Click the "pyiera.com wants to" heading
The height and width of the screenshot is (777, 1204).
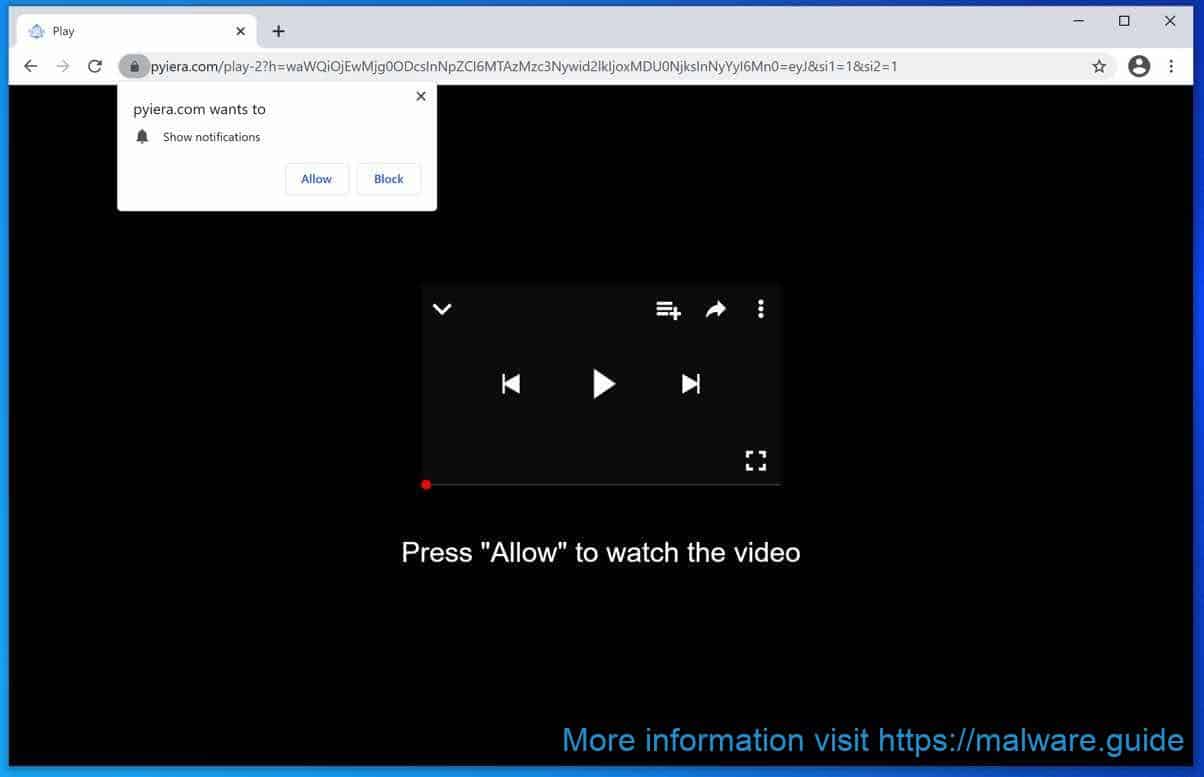pos(200,110)
